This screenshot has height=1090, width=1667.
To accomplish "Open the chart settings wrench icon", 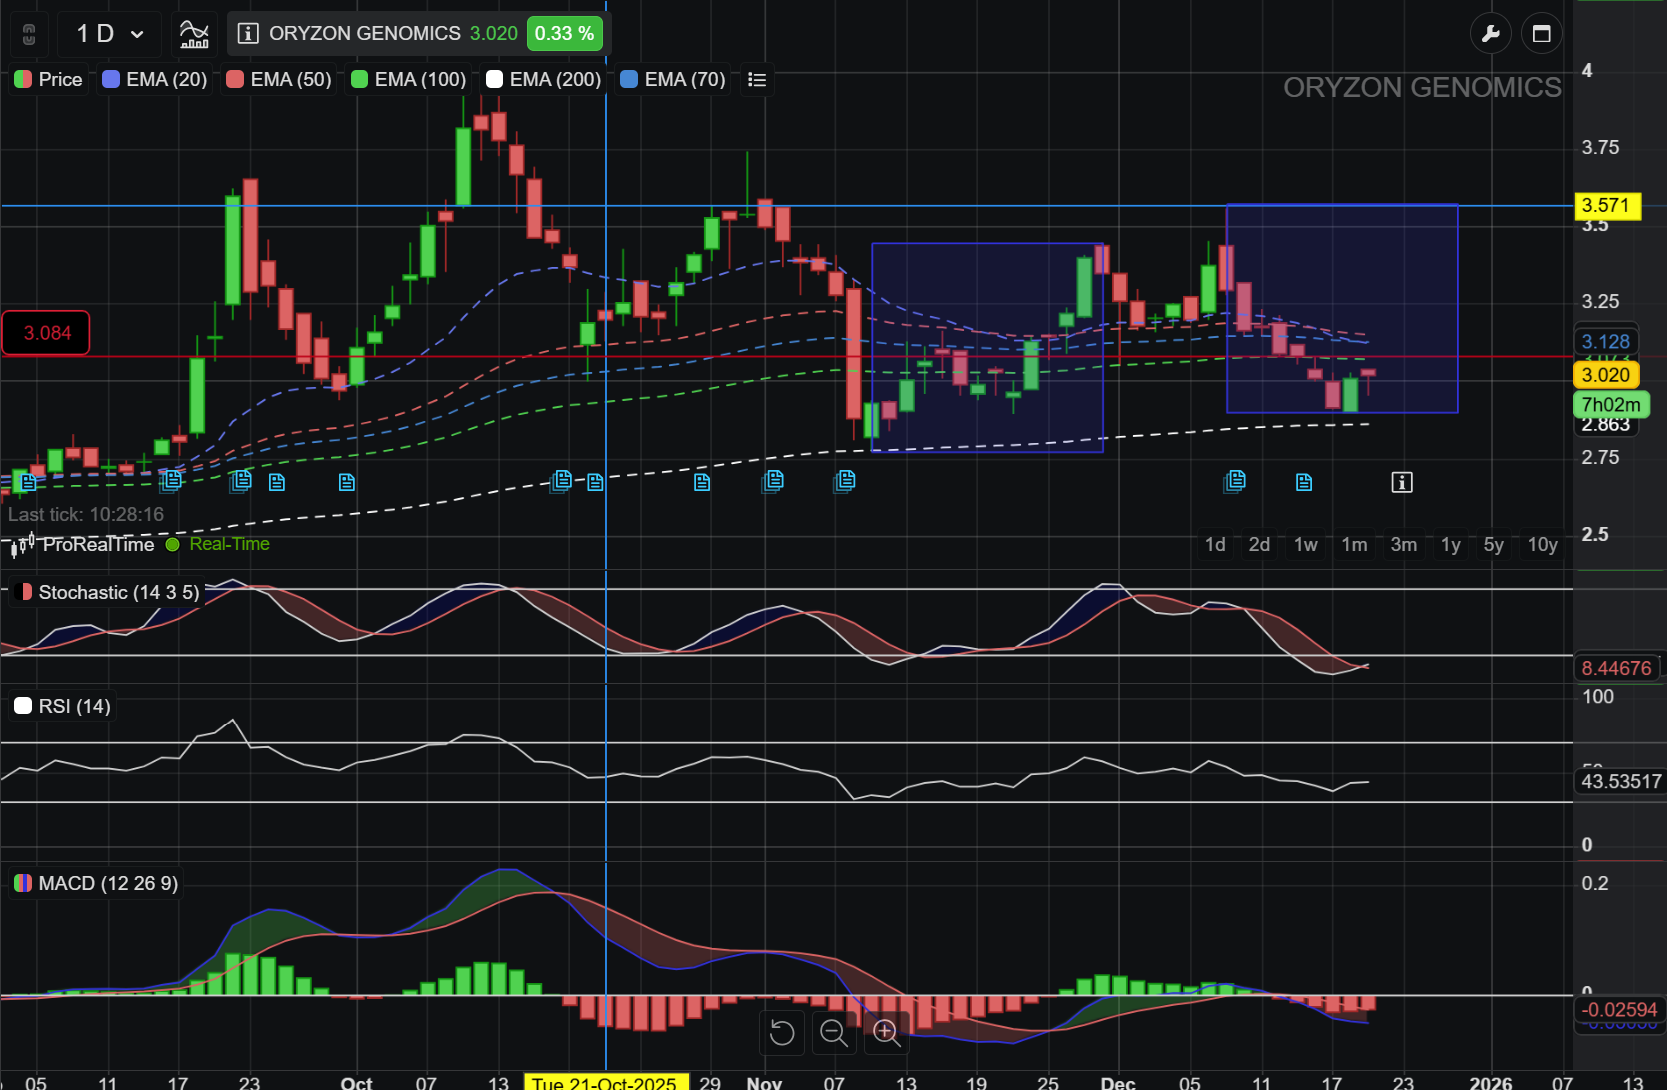I will [1490, 34].
